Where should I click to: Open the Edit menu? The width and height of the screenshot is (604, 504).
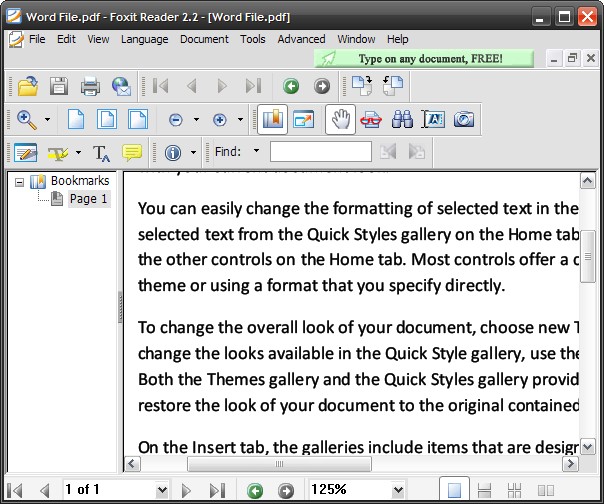pyautogui.click(x=66, y=39)
